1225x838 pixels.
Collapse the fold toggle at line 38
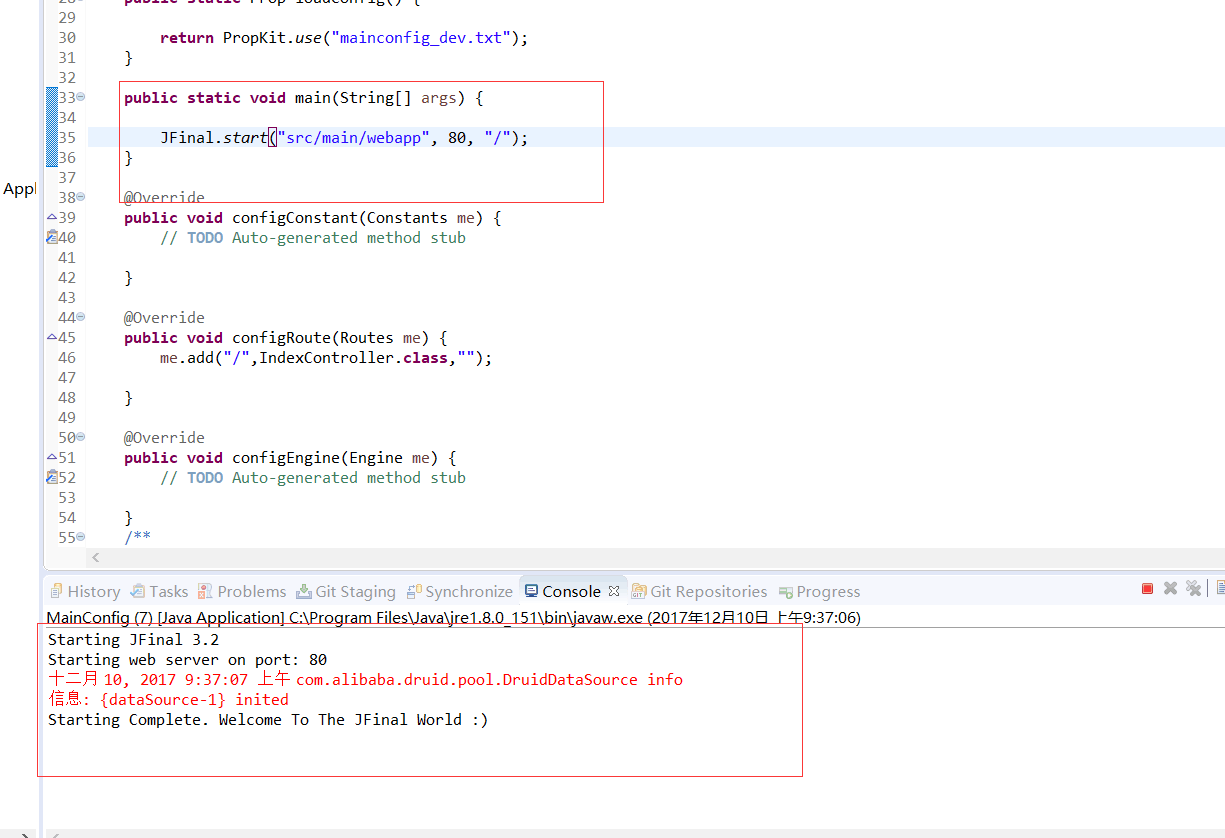81,197
